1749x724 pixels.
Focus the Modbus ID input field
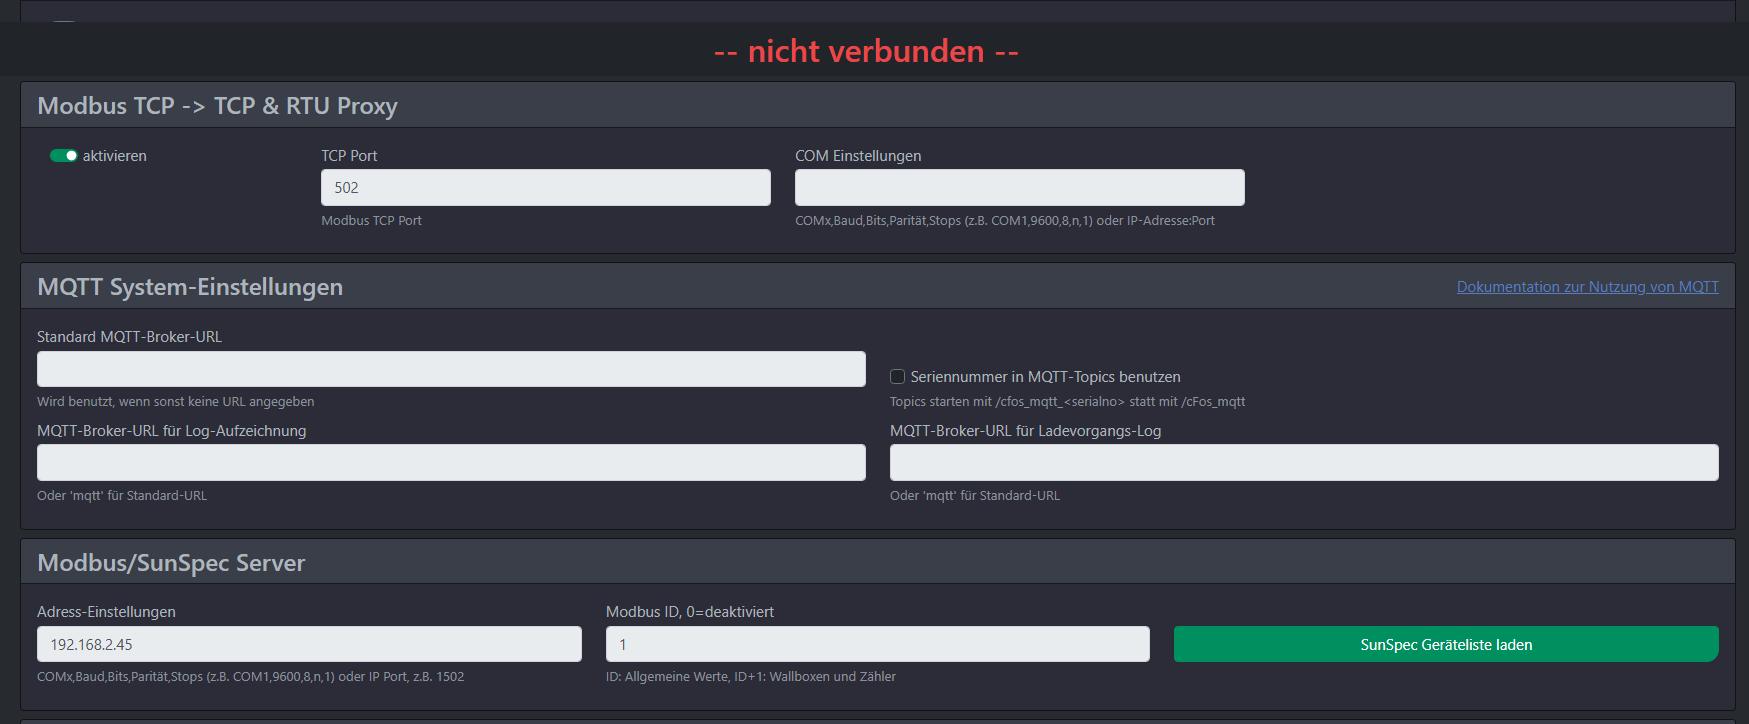877,644
